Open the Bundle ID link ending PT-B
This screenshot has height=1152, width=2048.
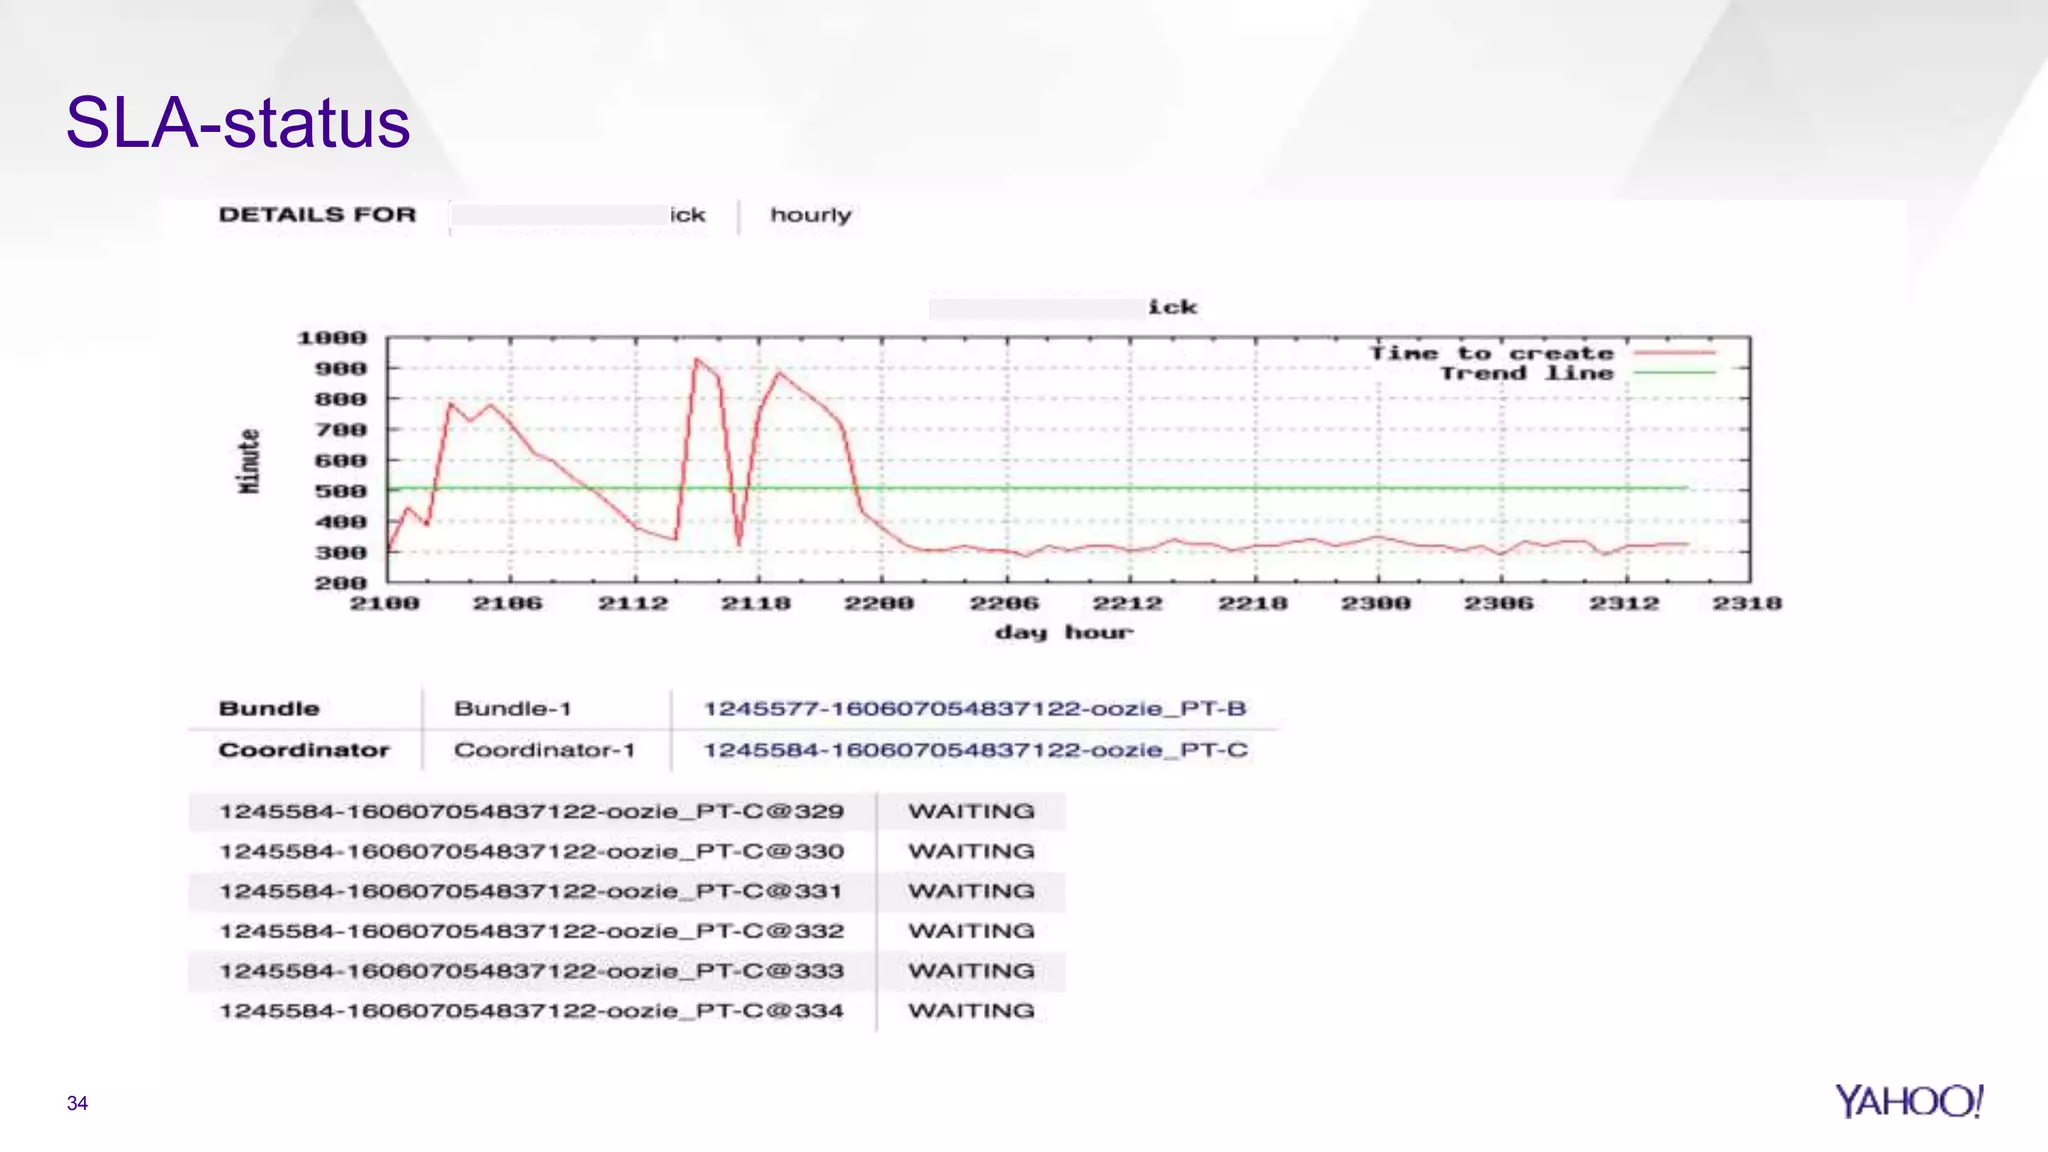pos(975,709)
